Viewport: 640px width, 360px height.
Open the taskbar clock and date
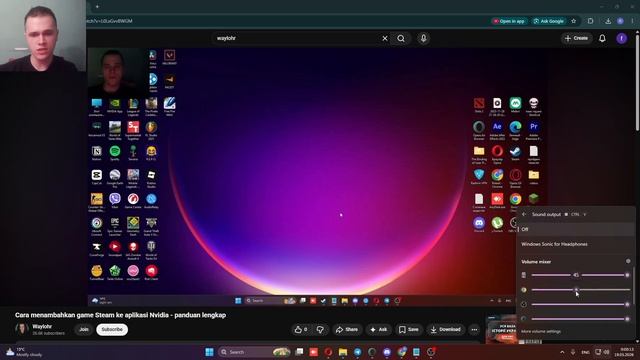click(625, 352)
